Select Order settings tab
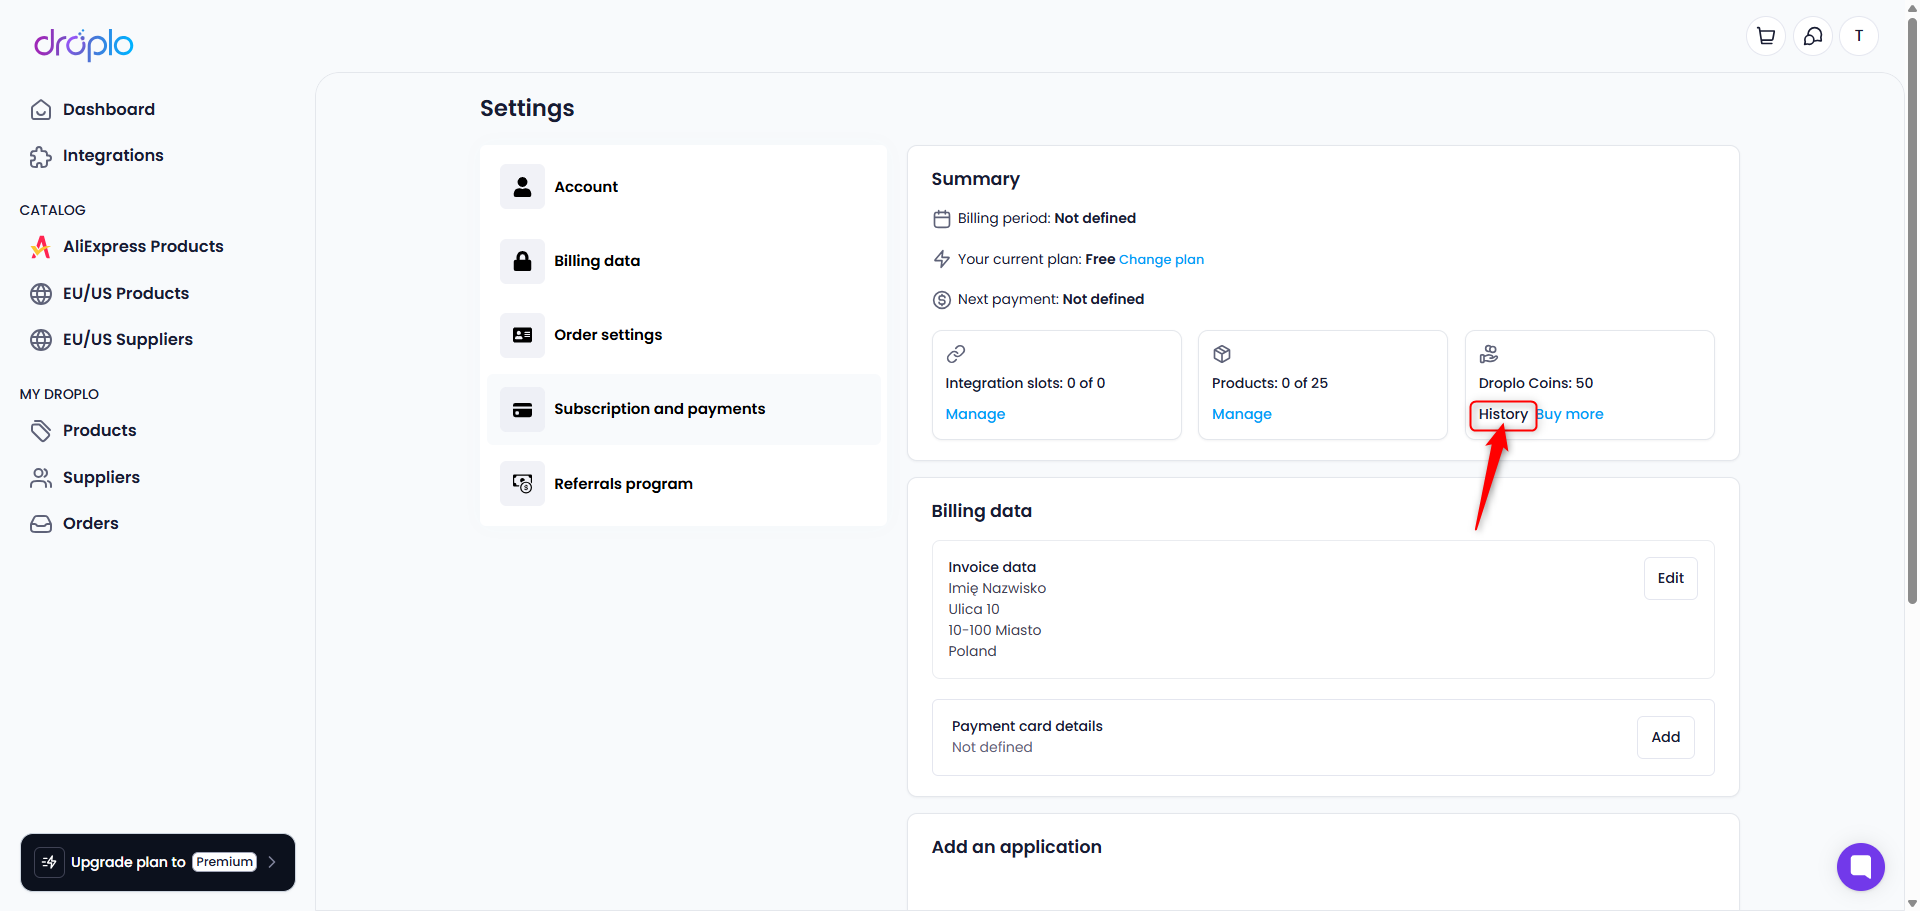This screenshot has width=1920, height=911. click(683, 335)
